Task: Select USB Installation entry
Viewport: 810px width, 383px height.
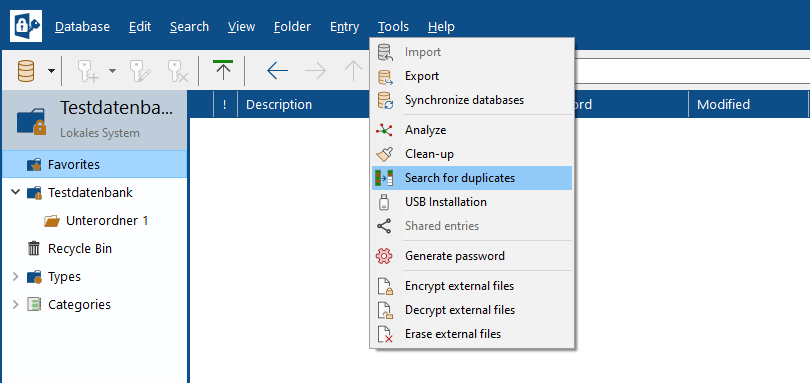Action: pyautogui.click(x=472, y=202)
